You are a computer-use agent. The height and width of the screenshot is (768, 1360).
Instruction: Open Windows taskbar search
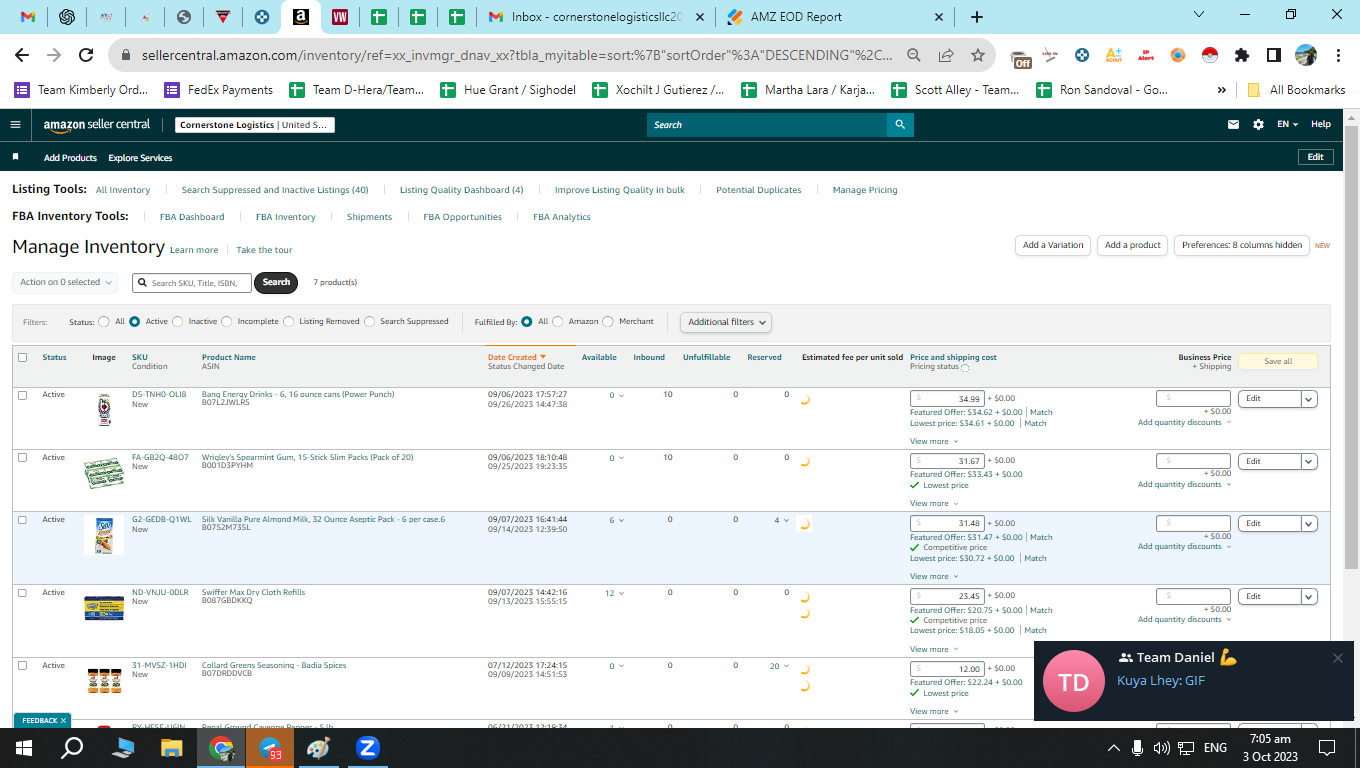point(72,748)
